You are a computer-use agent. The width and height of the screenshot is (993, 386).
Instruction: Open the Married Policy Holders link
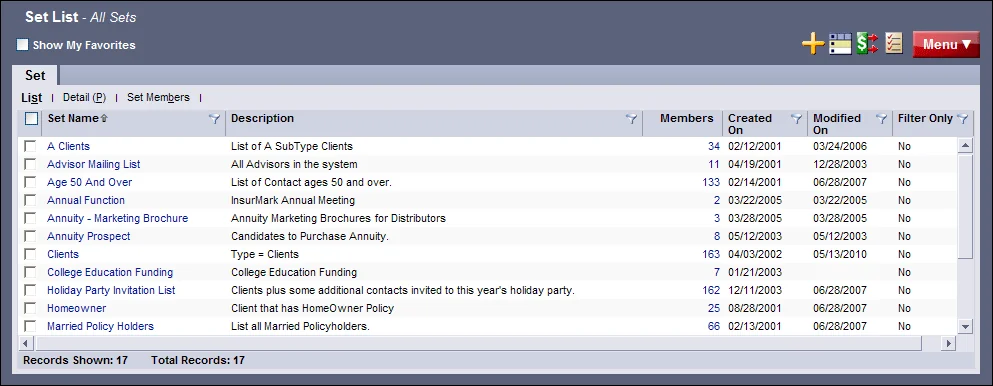(x=101, y=327)
